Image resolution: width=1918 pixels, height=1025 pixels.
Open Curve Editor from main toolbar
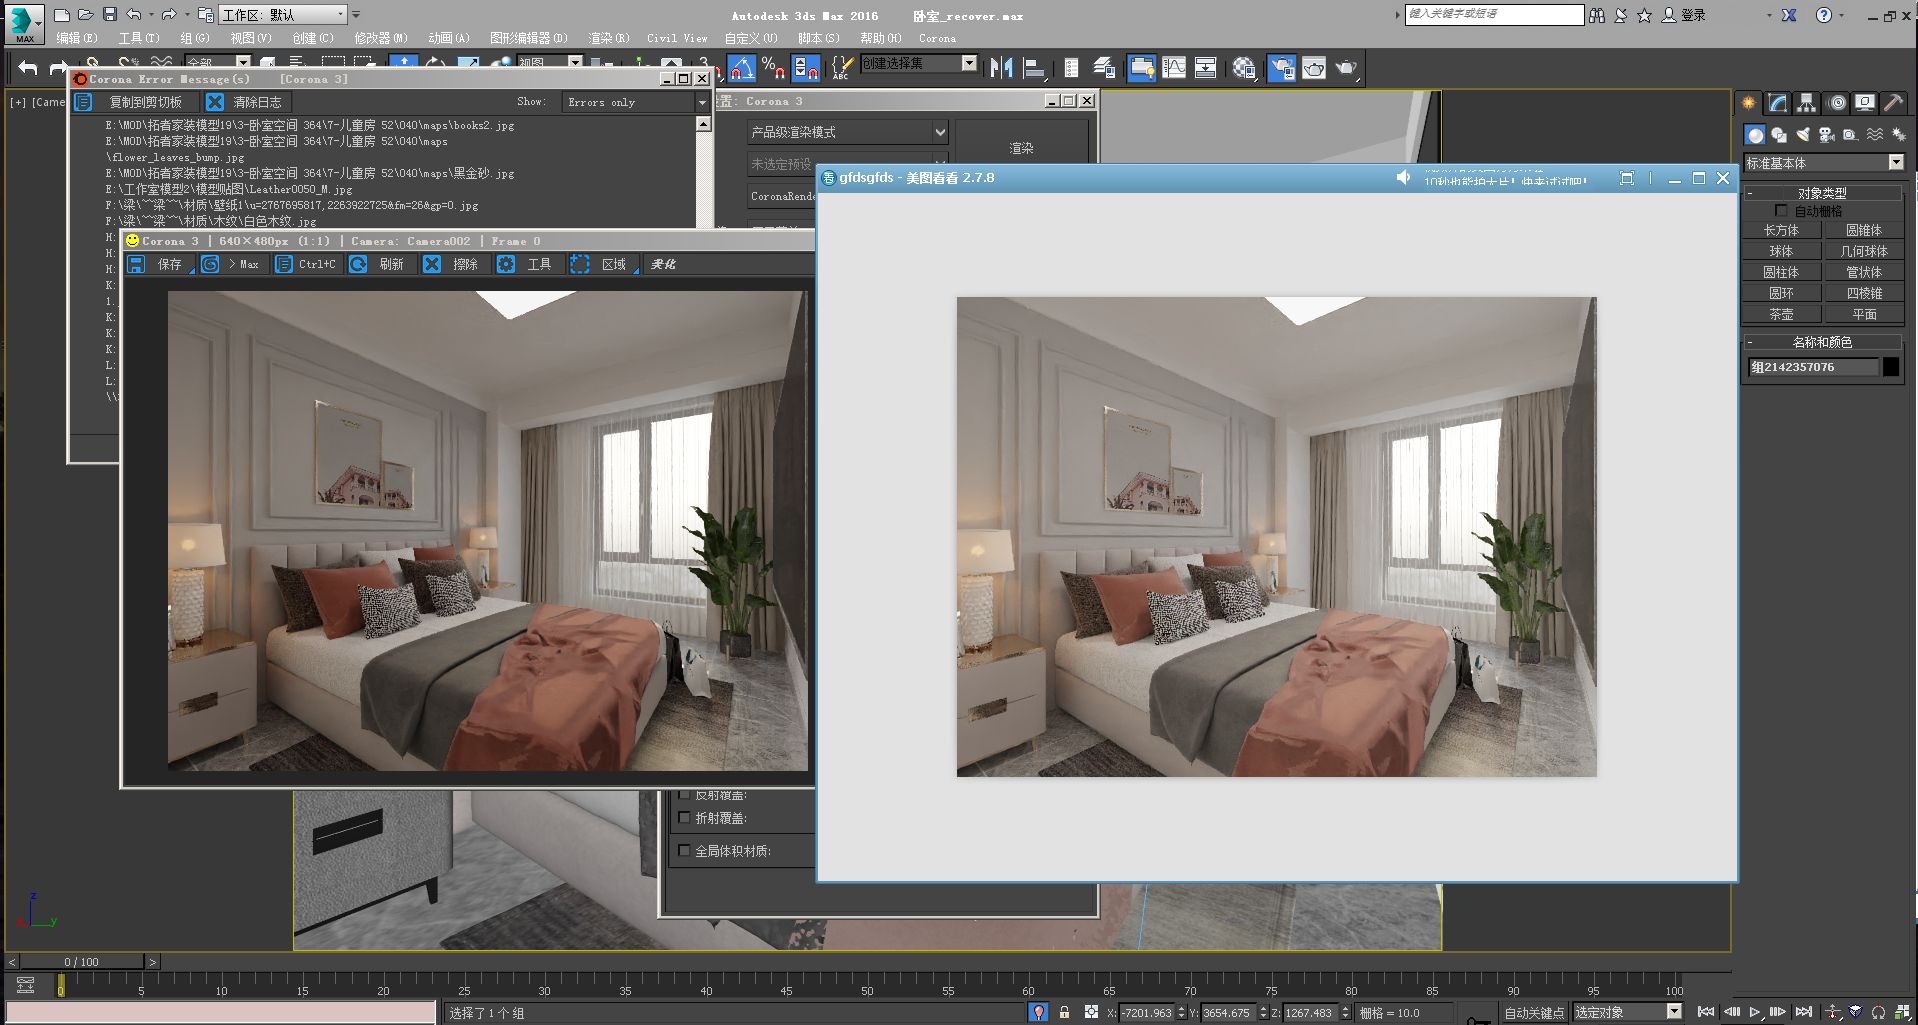(x=1174, y=68)
